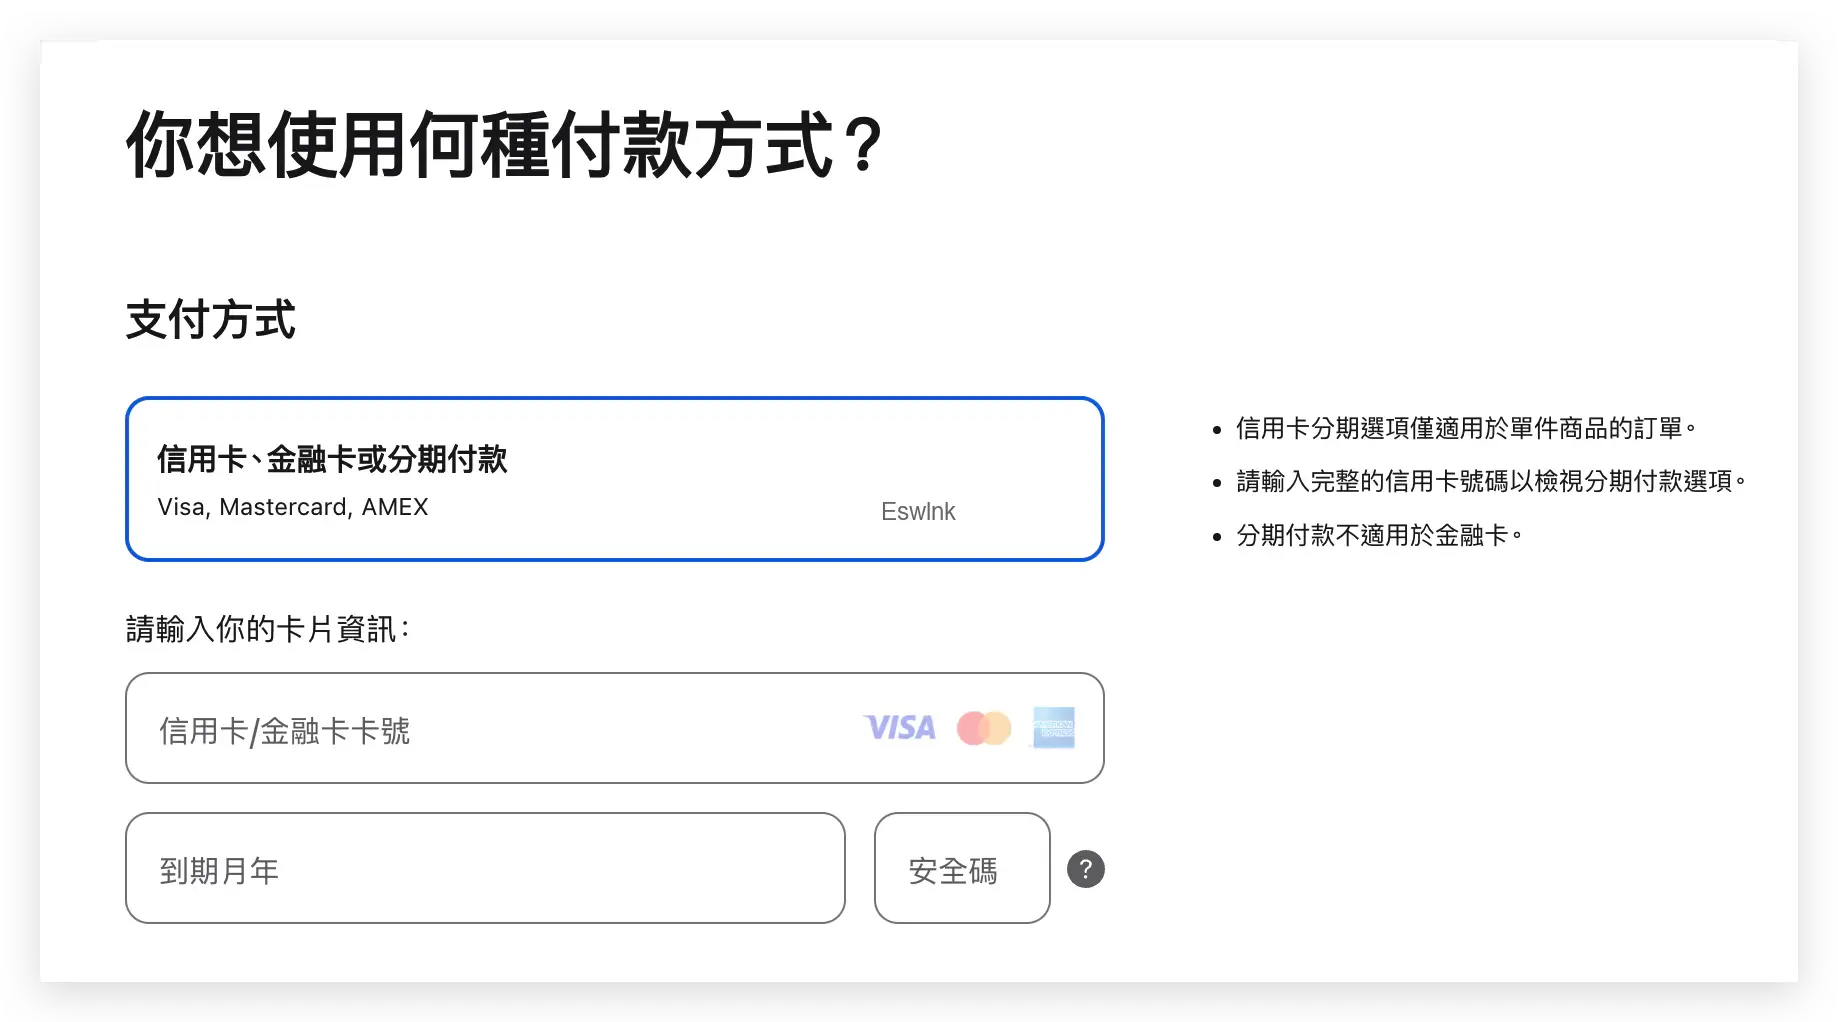
Task: Click bullet dot before 分期付款不適用 note
Action: click(x=1216, y=538)
